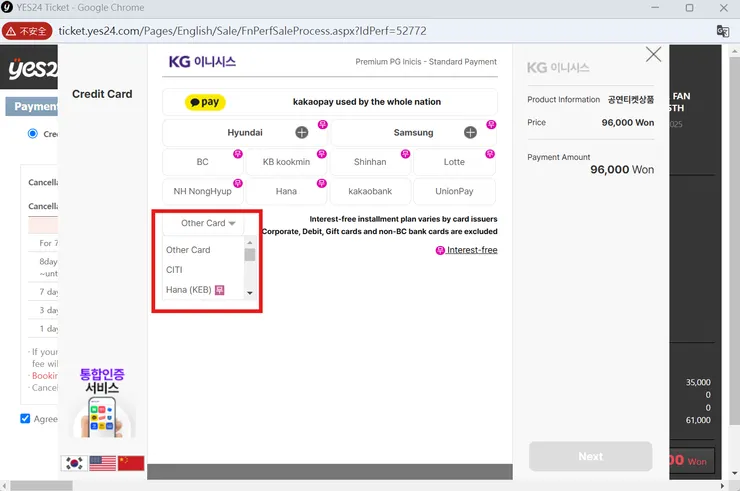Select BC card
The width and height of the screenshot is (740, 491).
click(202, 162)
